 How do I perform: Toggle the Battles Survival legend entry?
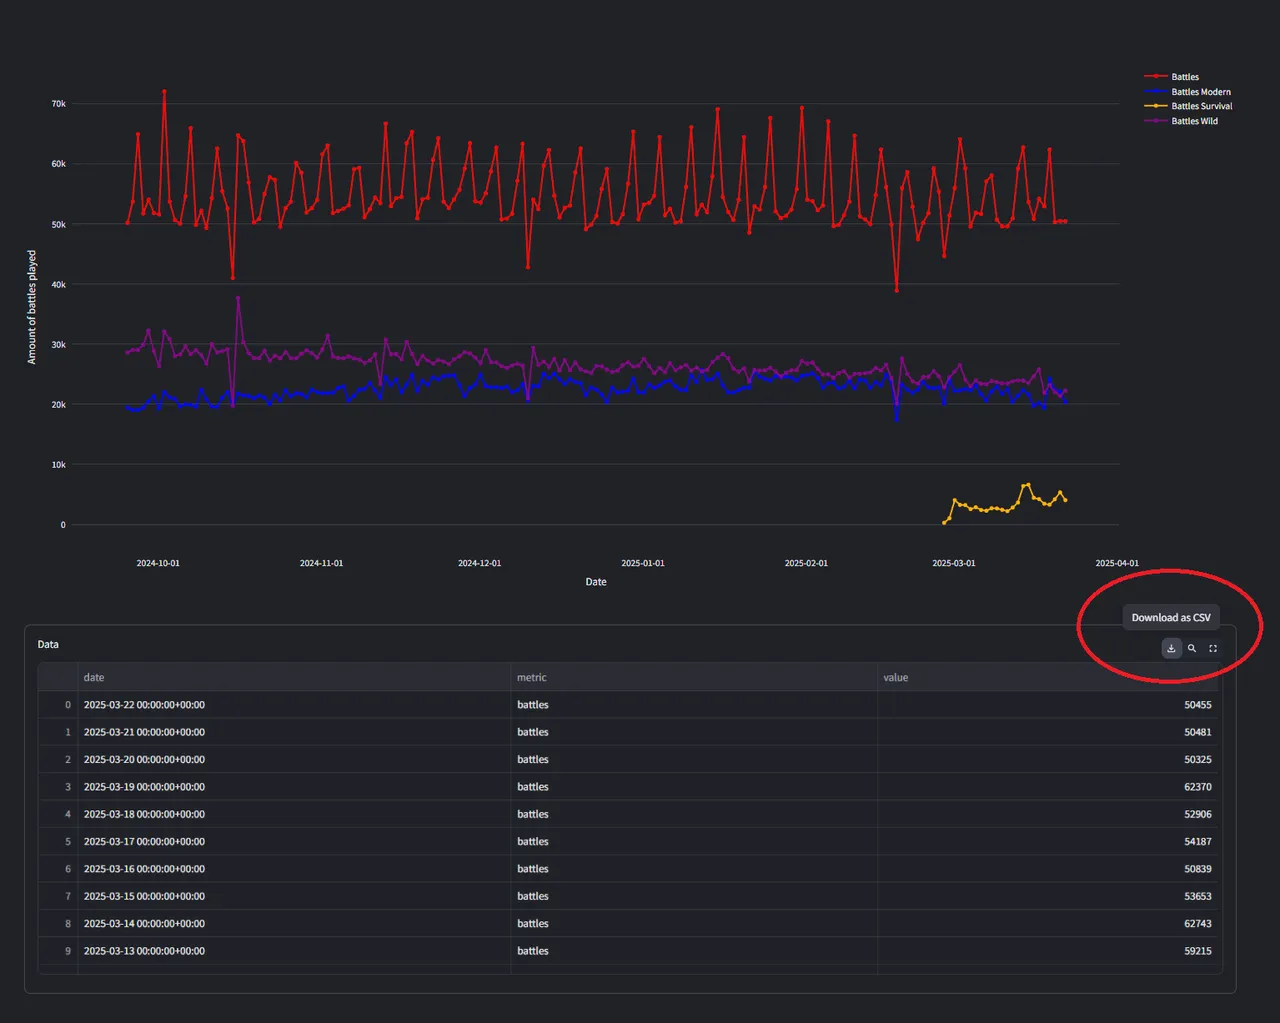1188,106
